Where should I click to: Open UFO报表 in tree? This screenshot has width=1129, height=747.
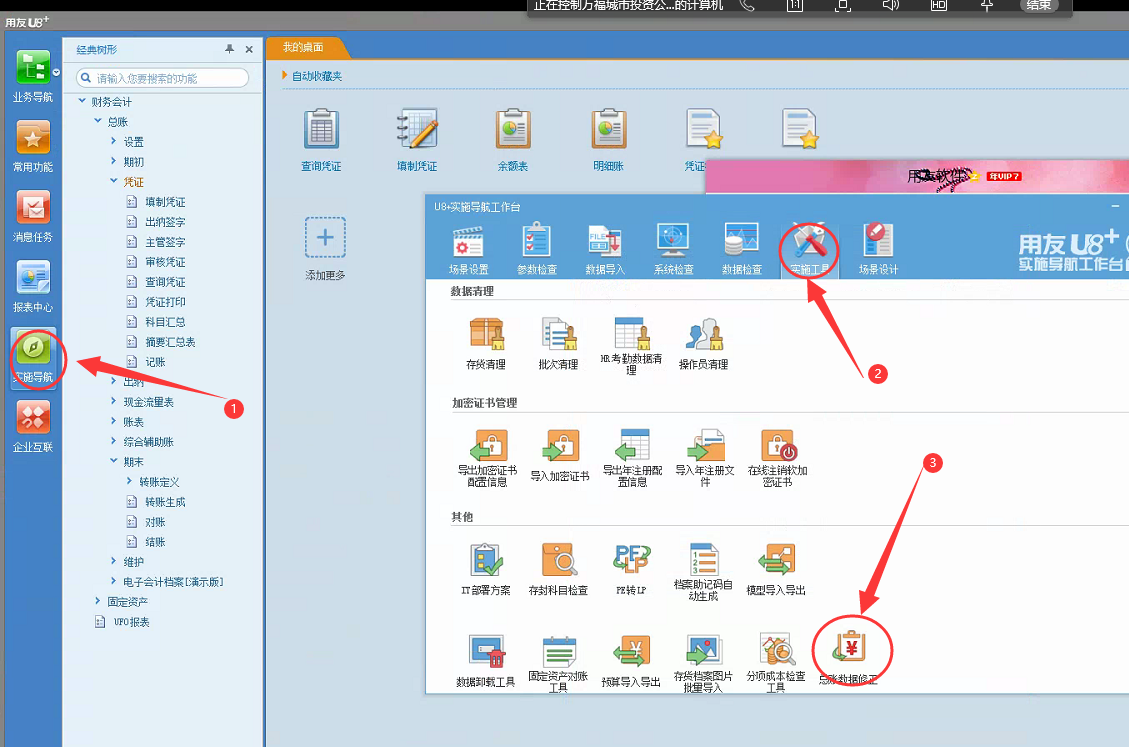(131, 622)
